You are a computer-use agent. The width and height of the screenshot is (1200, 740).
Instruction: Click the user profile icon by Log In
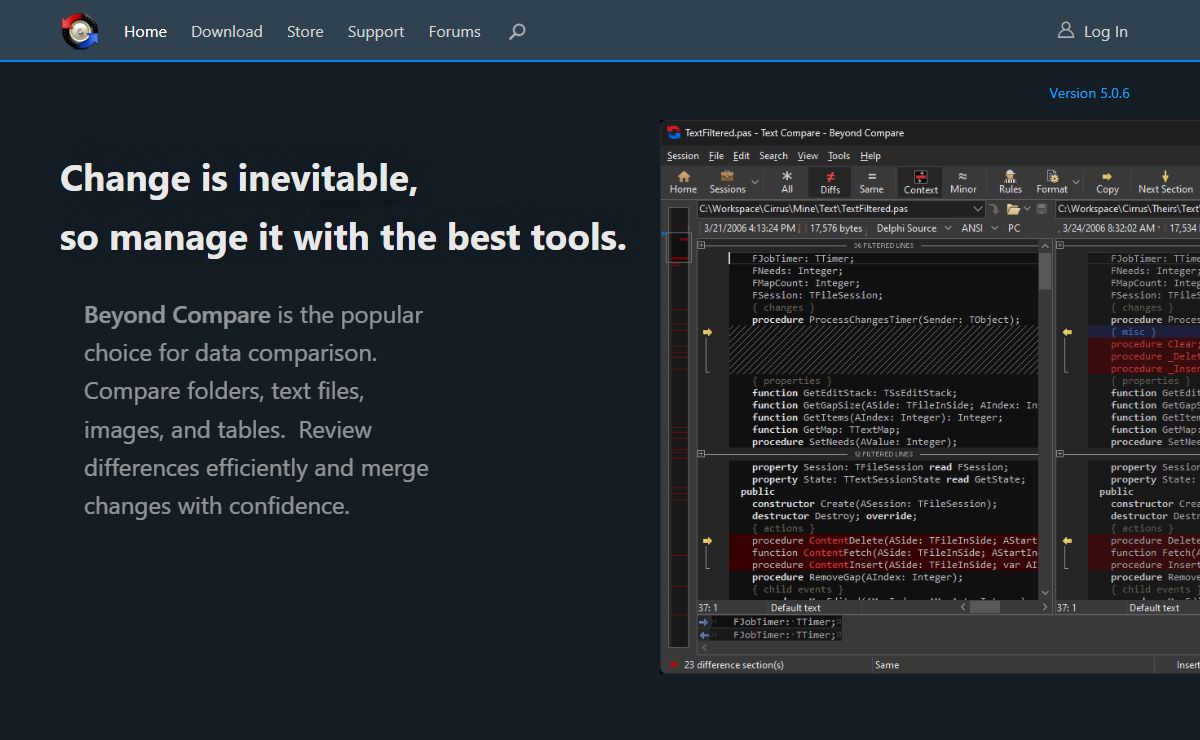pyautogui.click(x=1066, y=31)
